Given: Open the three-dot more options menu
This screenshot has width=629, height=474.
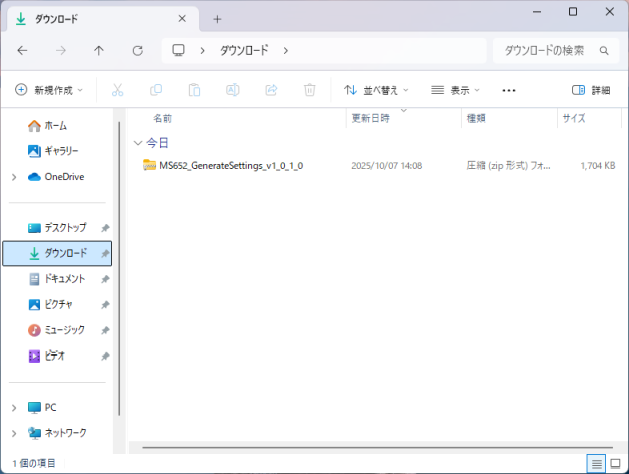Looking at the screenshot, I should [x=508, y=90].
